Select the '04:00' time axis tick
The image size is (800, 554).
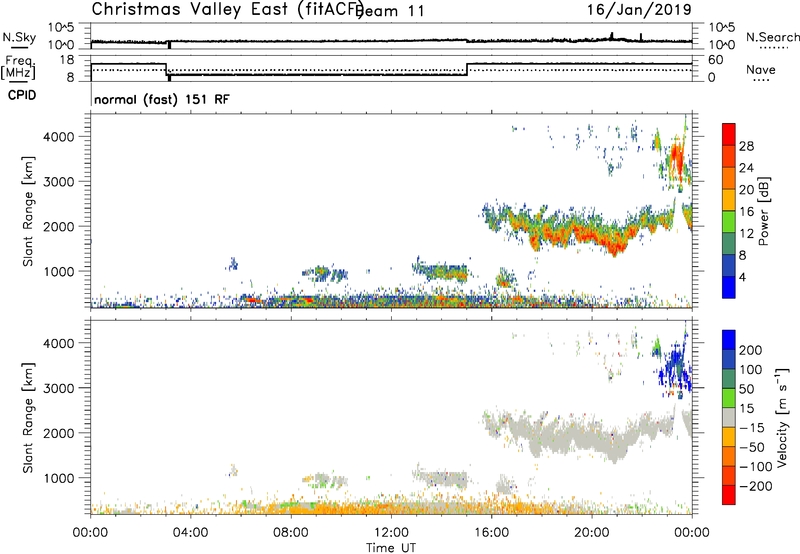[190, 533]
